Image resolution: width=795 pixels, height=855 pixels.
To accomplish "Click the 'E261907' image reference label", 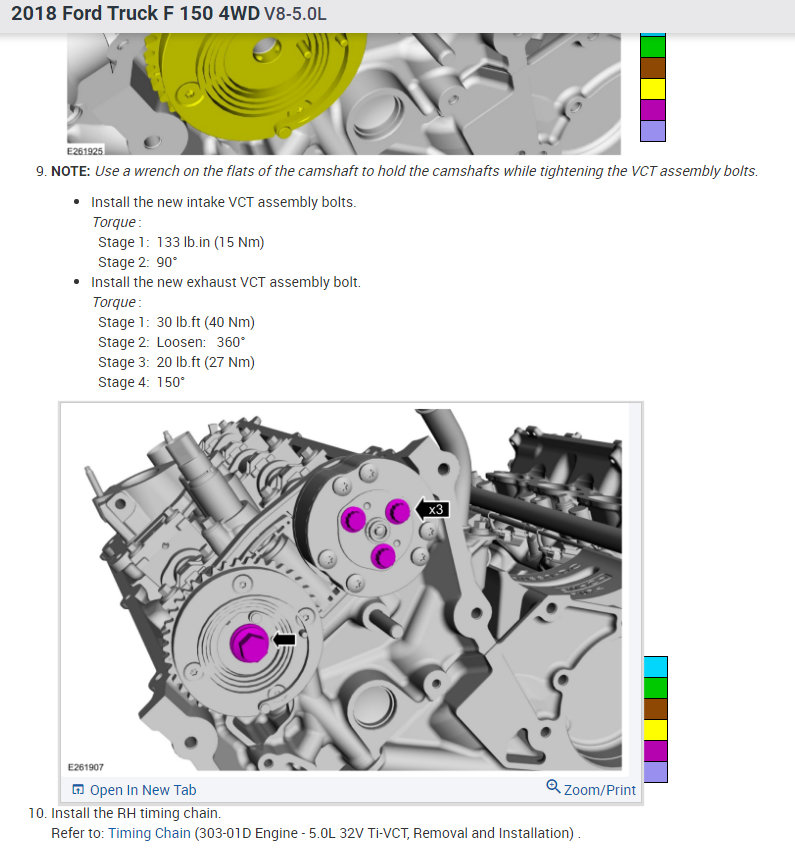I will coord(86,767).
